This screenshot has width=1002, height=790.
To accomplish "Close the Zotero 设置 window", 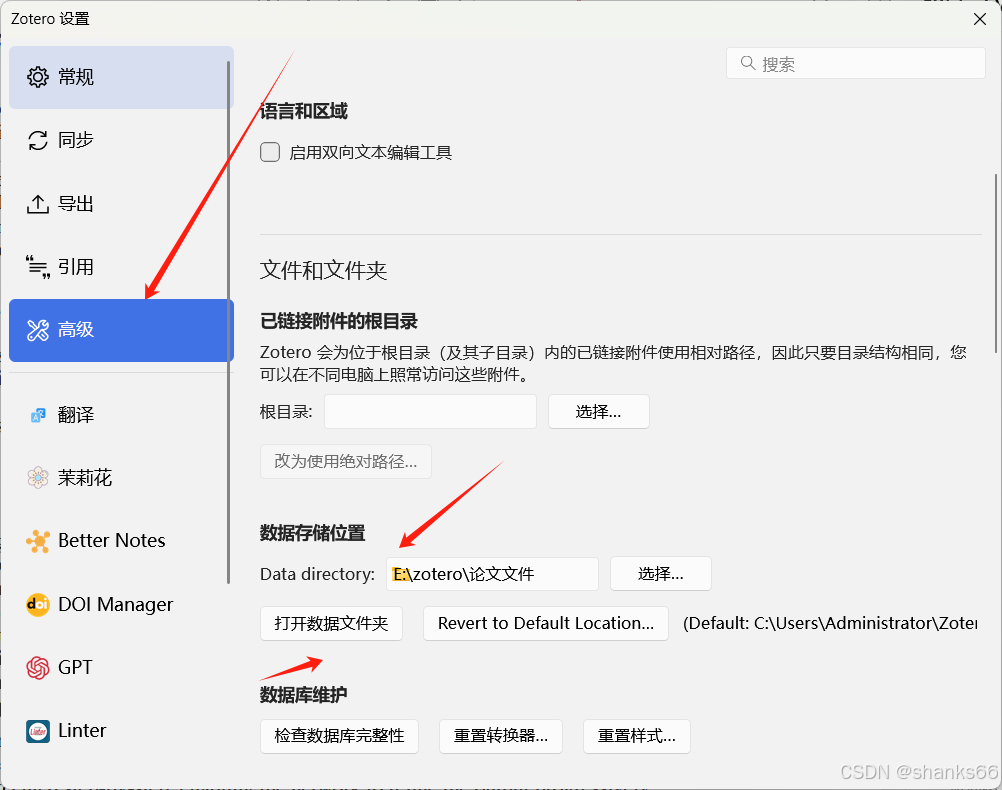I will click(980, 19).
